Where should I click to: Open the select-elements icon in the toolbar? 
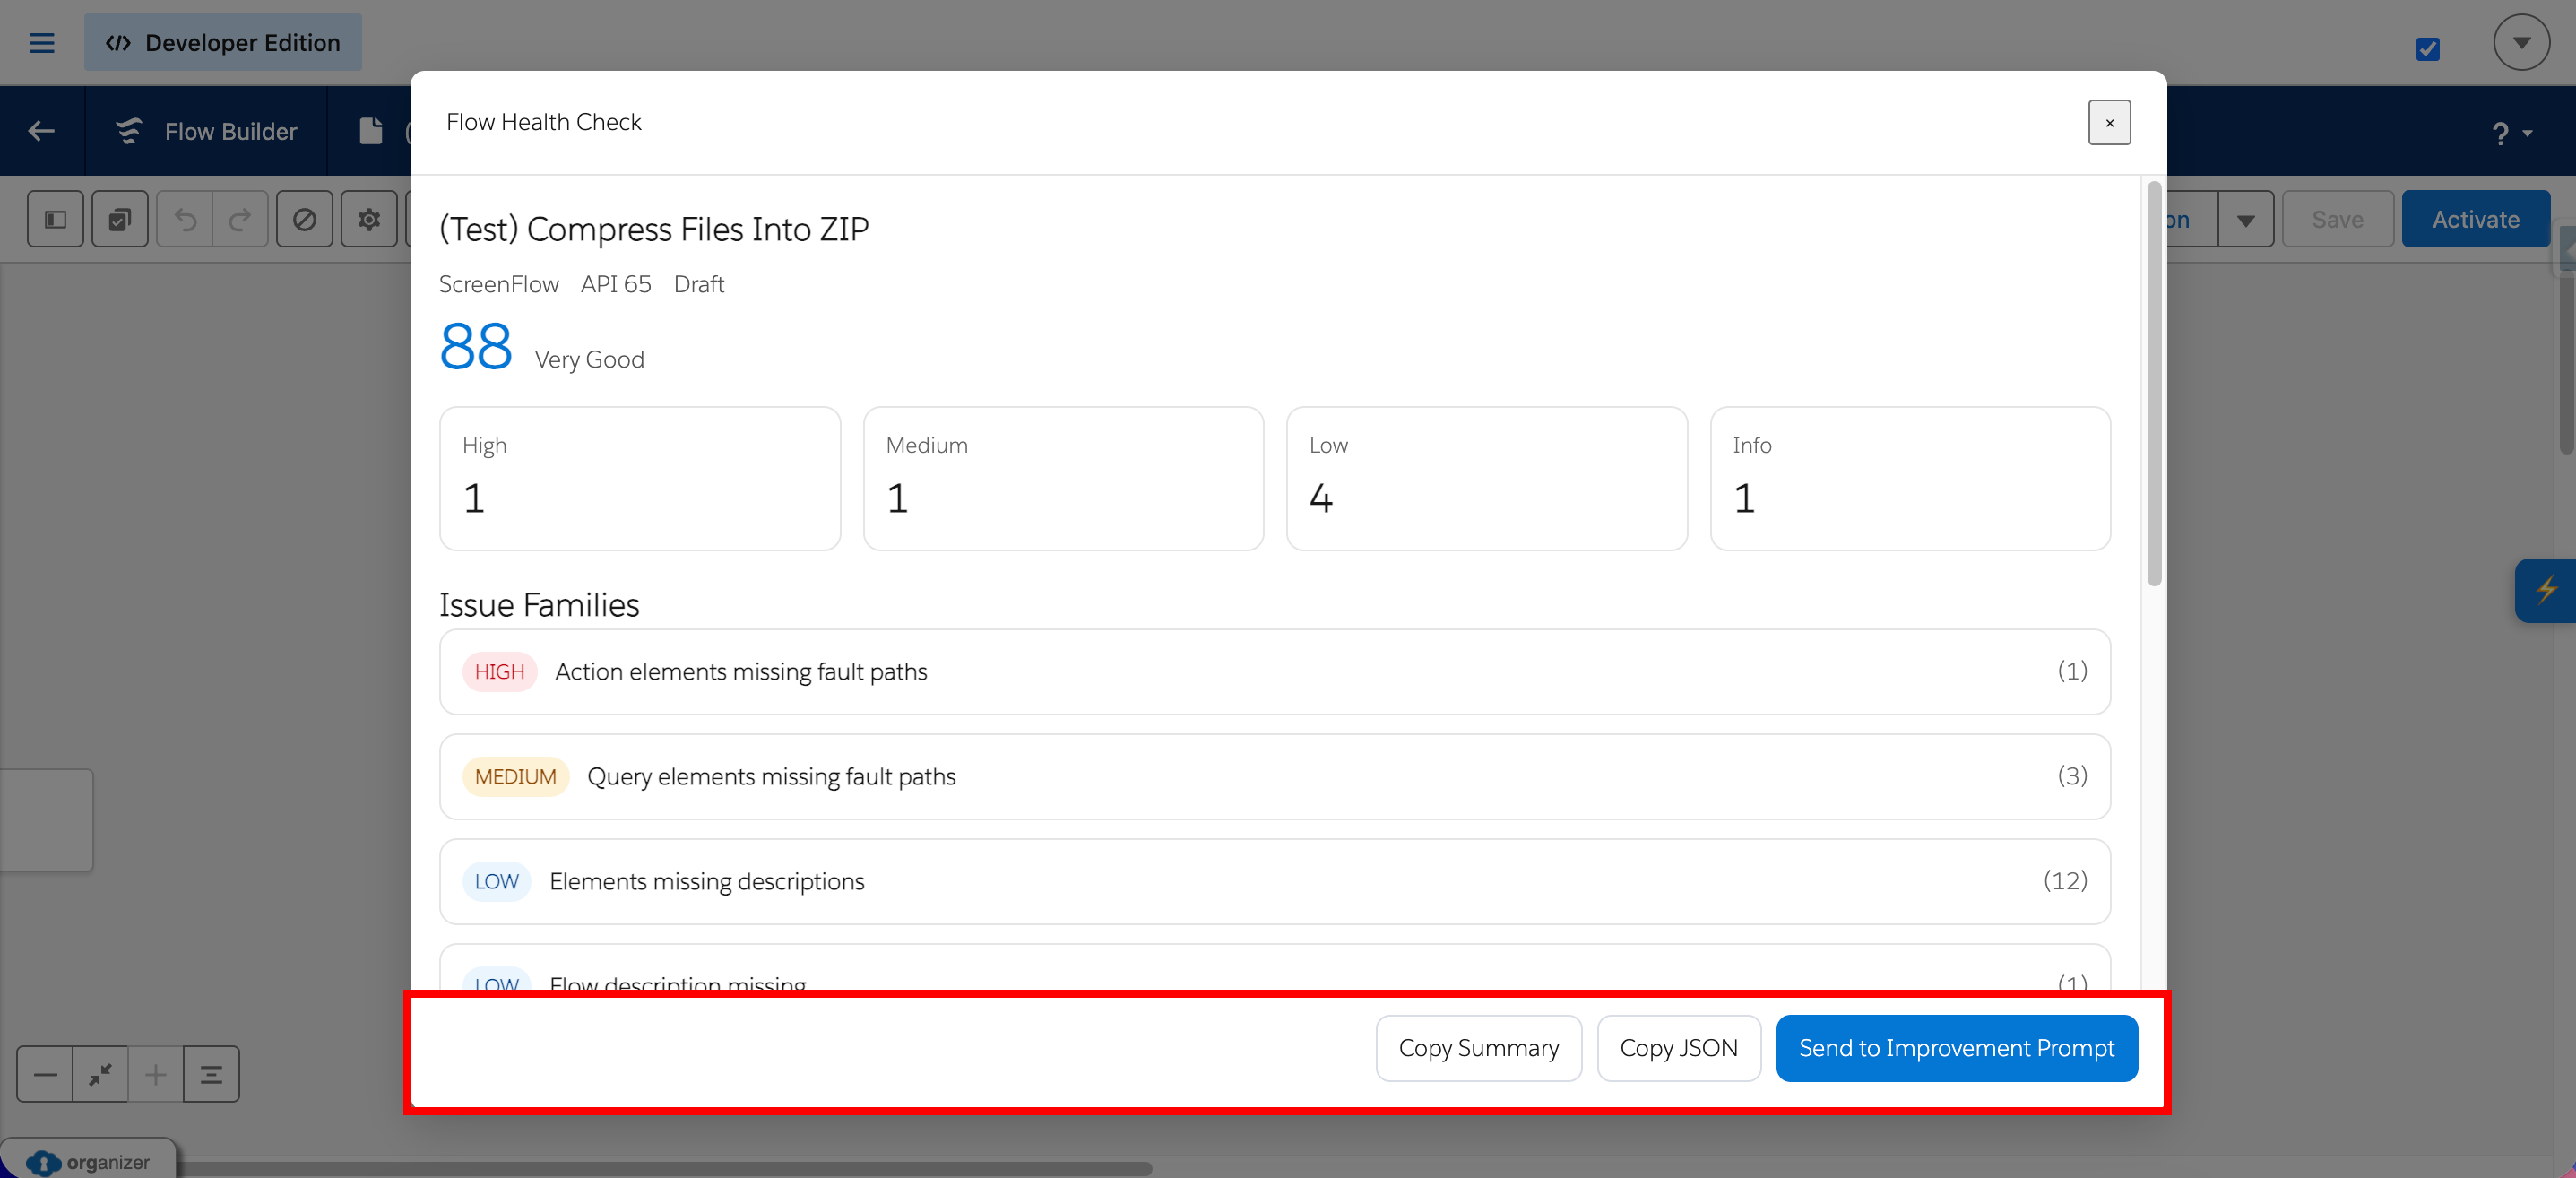coord(119,218)
